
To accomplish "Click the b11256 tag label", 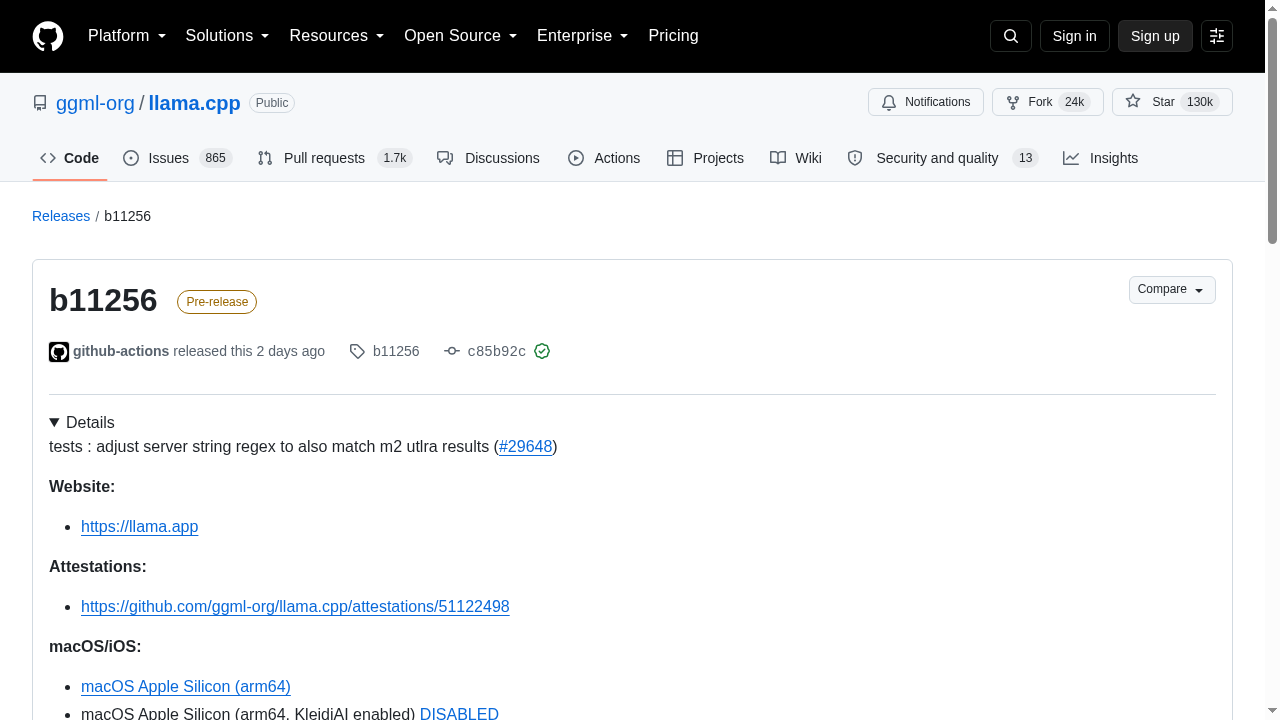I will click(396, 351).
